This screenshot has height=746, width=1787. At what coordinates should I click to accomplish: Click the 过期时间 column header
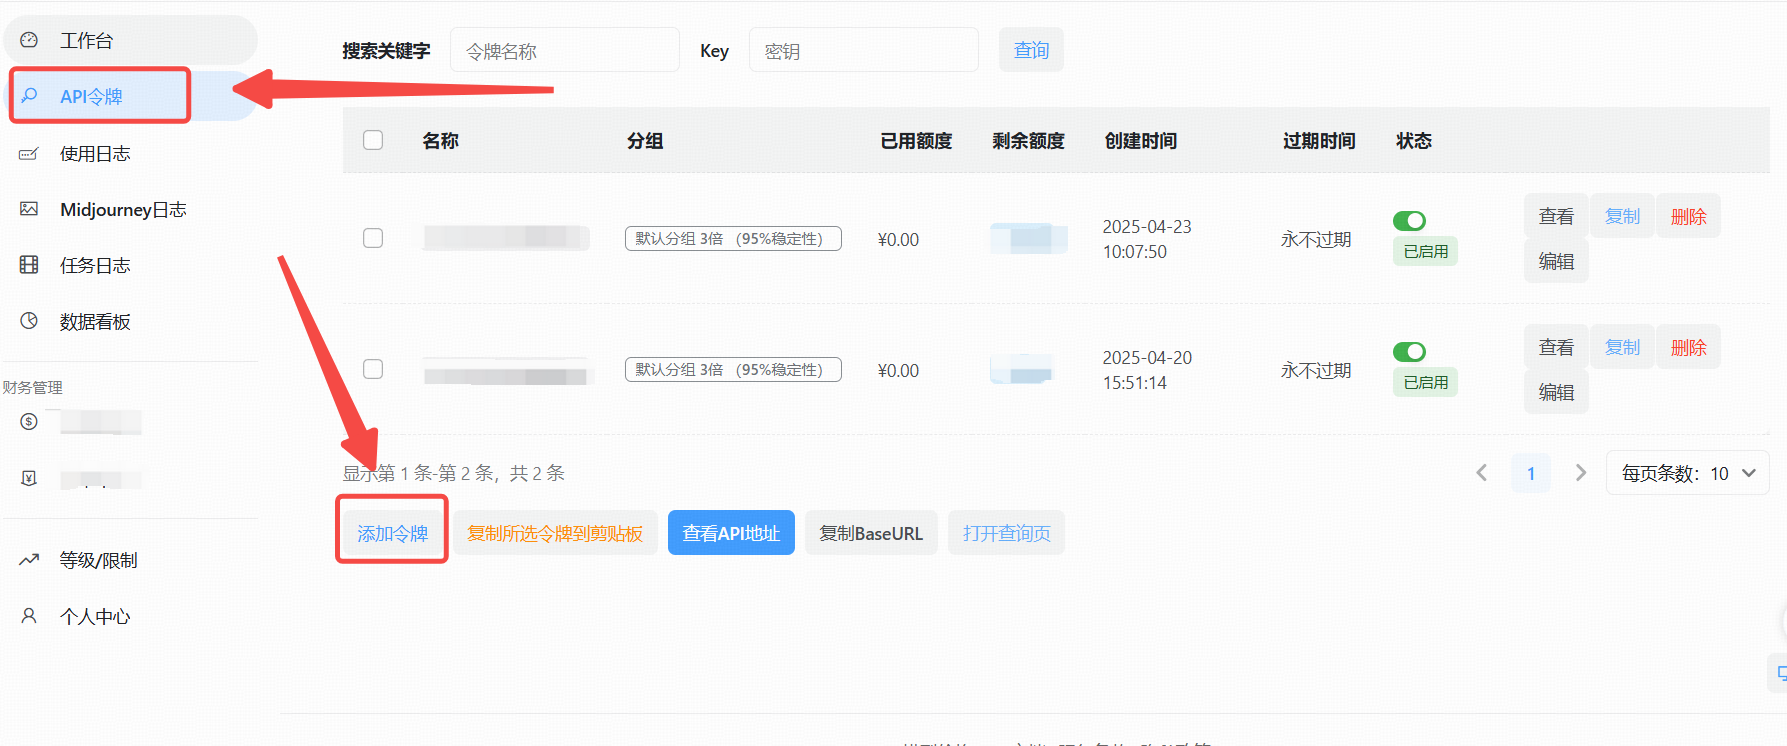tap(1319, 140)
